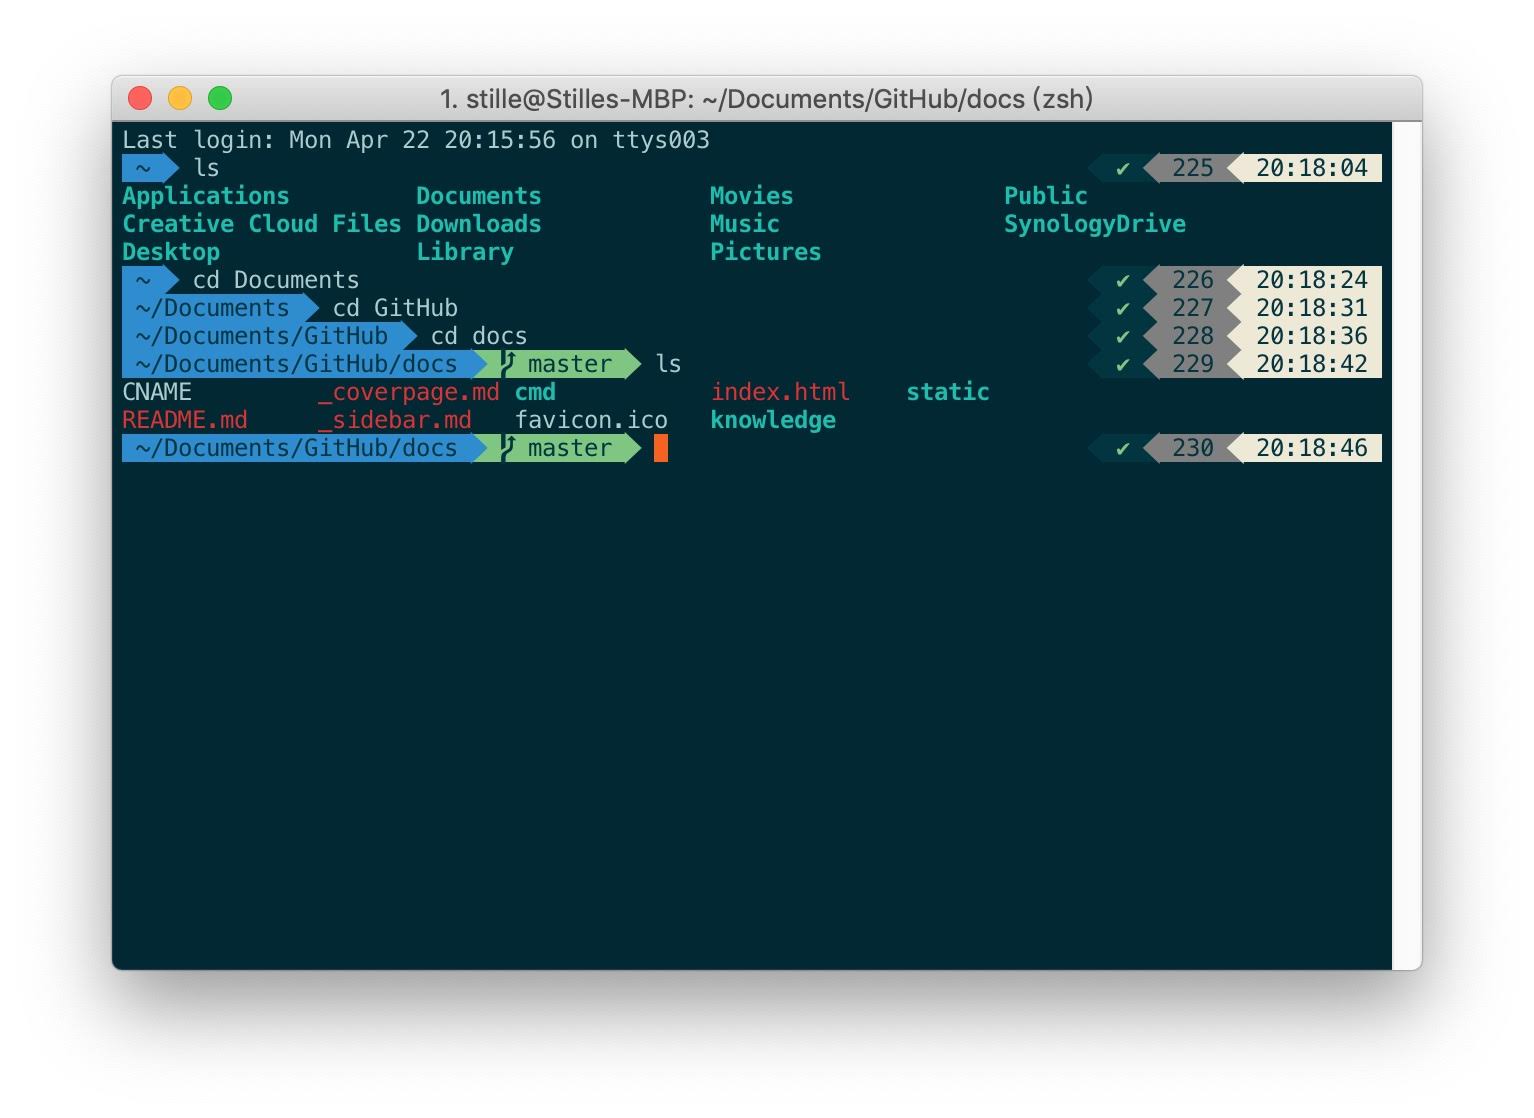1534x1118 pixels.
Task: Select the Applications folder name
Action: point(206,196)
